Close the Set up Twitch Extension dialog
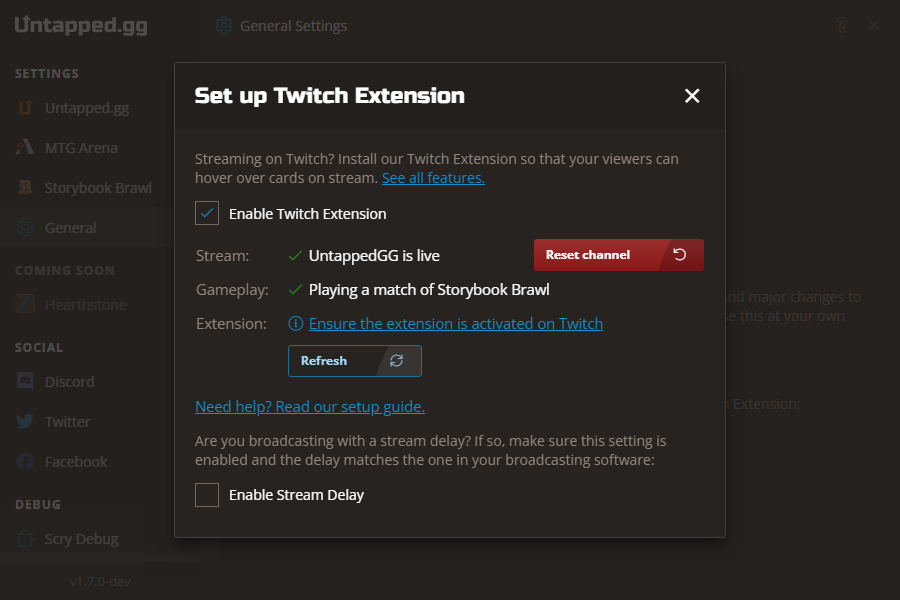 point(692,96)
